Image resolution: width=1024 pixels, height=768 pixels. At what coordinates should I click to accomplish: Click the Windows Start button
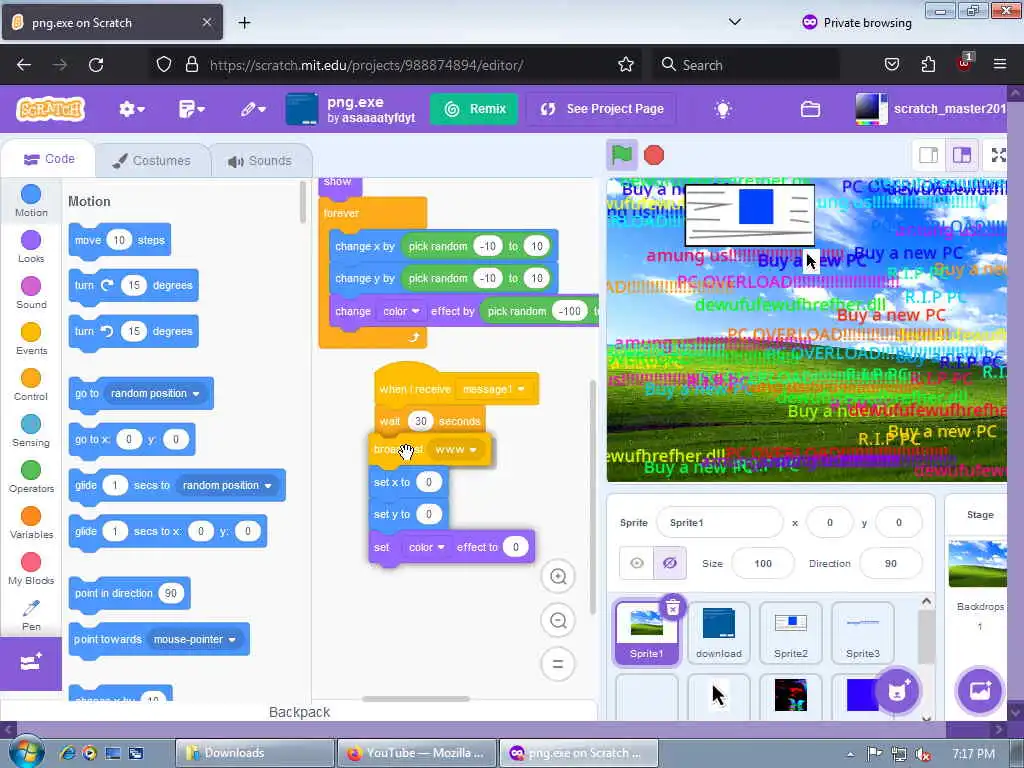coord(26,752)
